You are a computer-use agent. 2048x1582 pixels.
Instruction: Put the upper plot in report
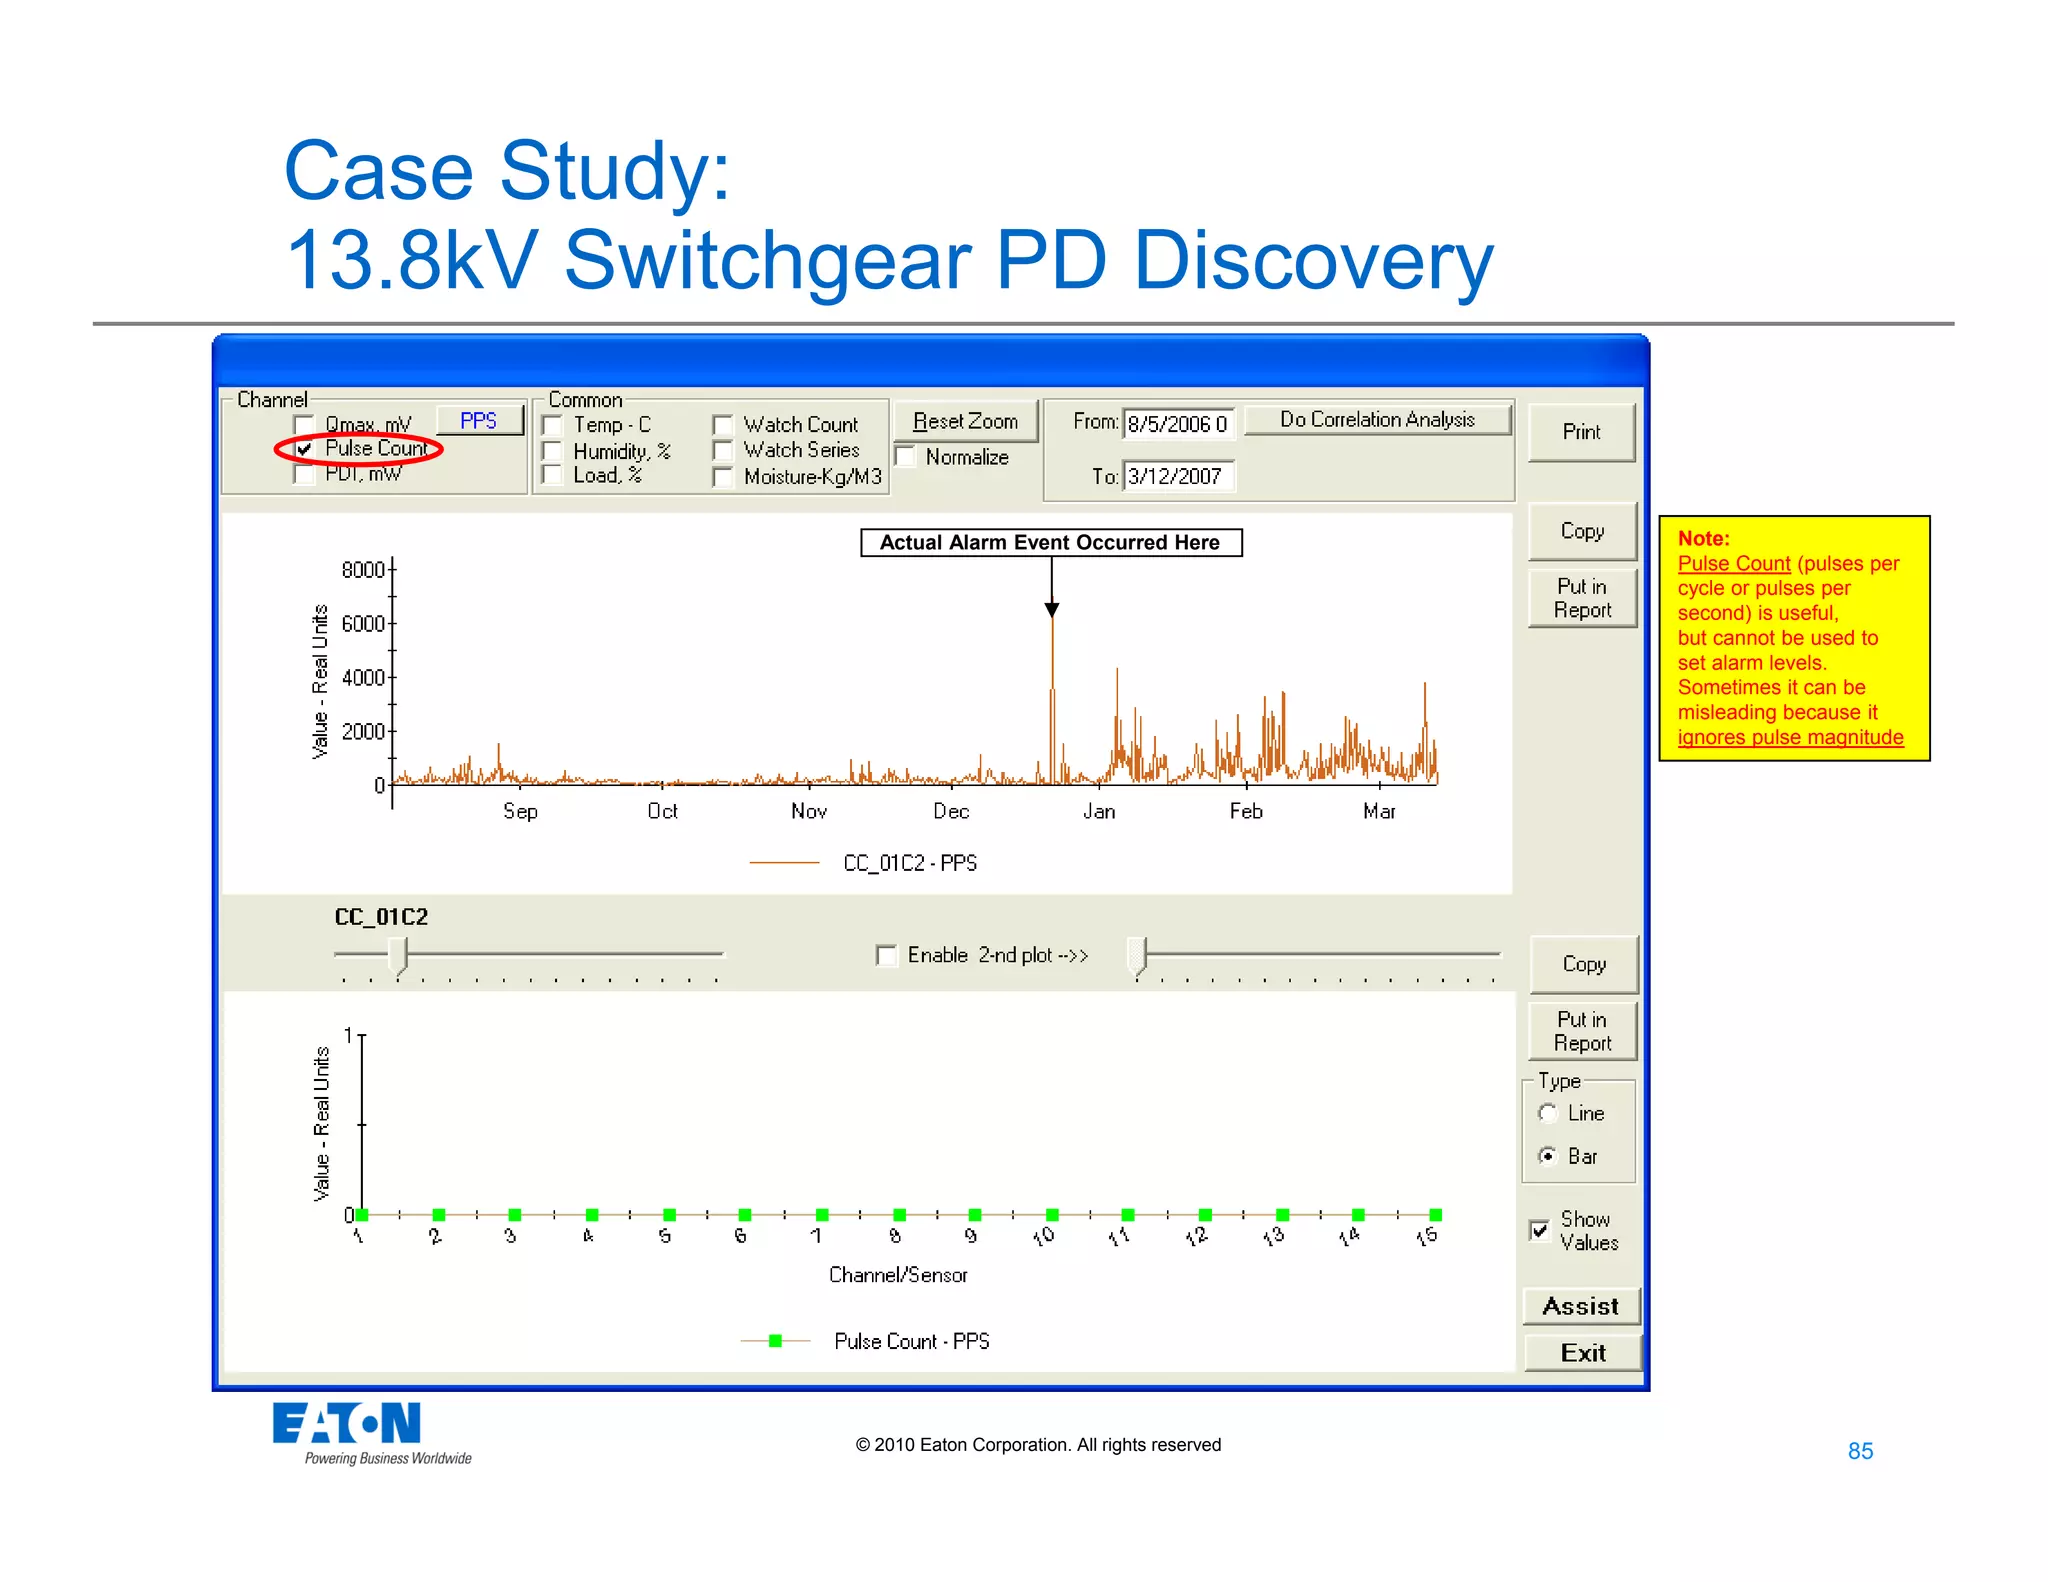[x=1582, y=598]
